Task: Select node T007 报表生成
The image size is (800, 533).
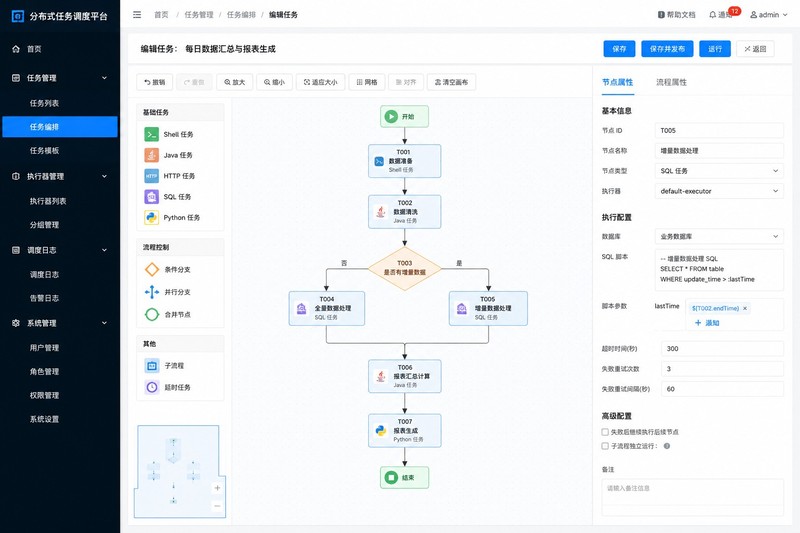Action: [405, 430]
